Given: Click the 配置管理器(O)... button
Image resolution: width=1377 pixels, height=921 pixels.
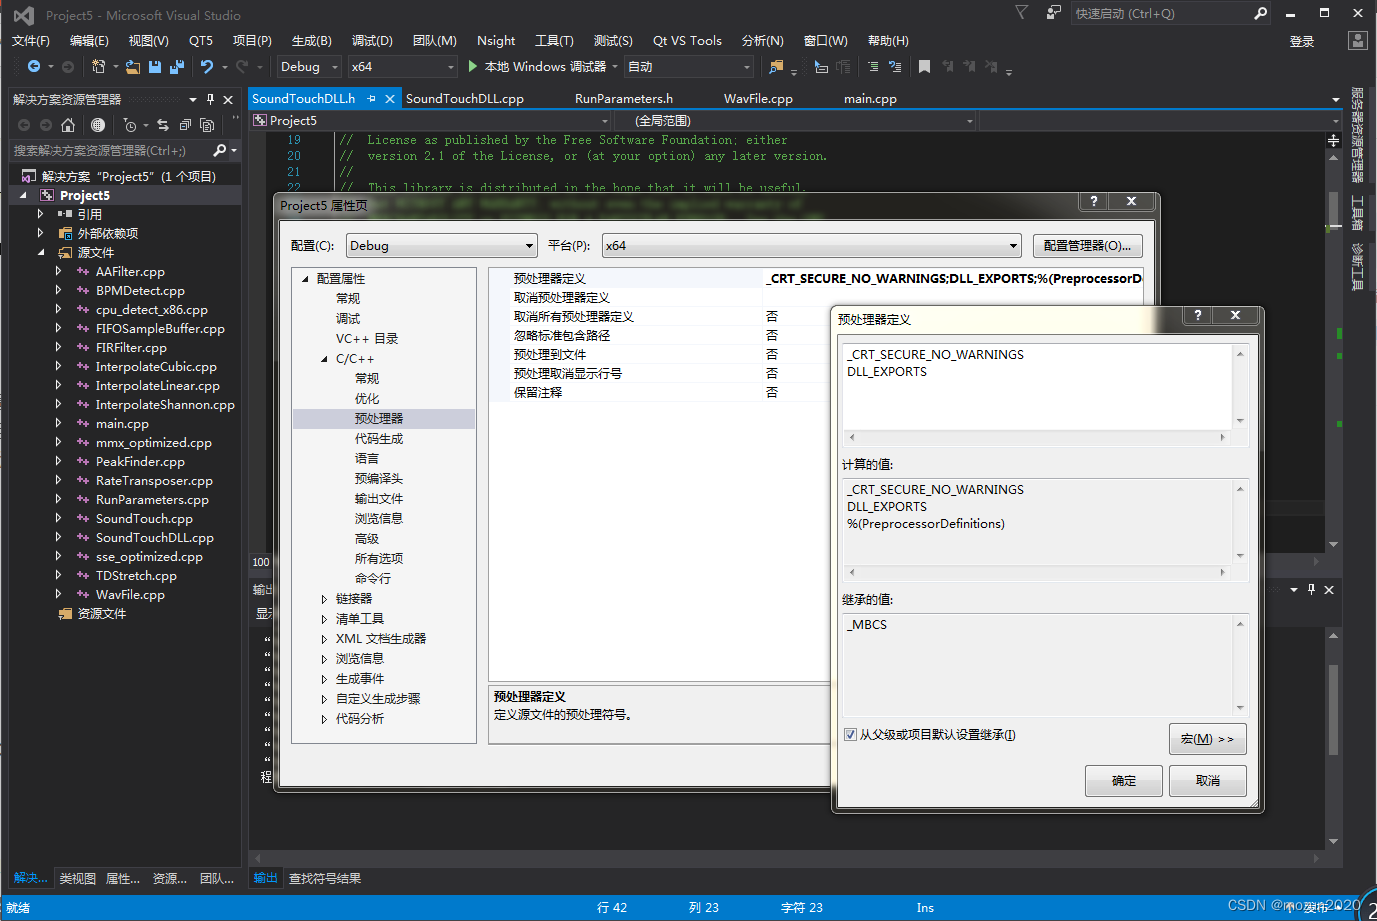Looking at the screenshot, I should click(1088, 246).
